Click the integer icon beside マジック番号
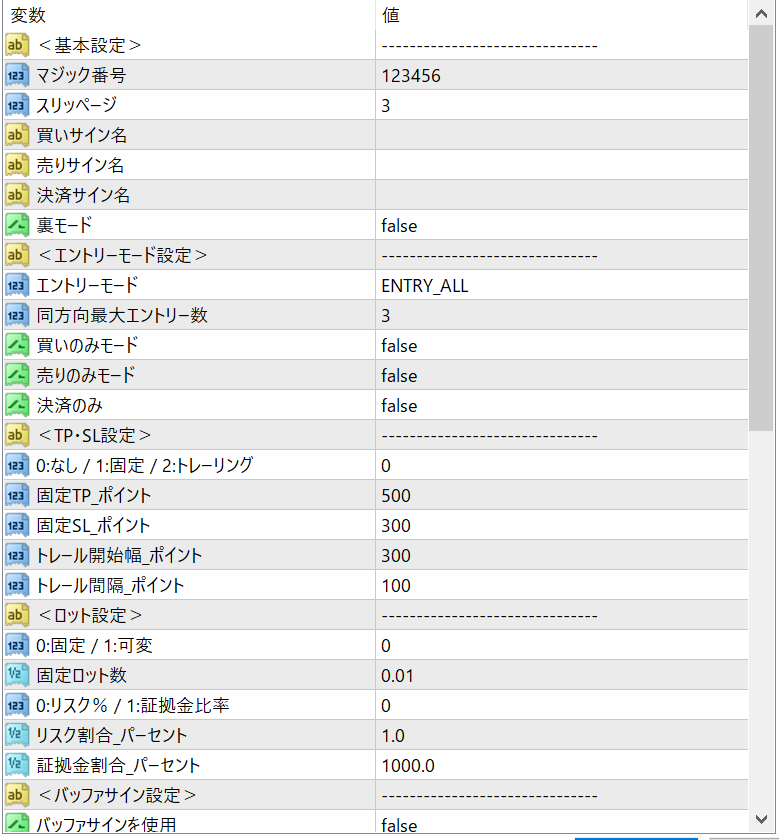The image size is (779, 840). click(17, 75)
